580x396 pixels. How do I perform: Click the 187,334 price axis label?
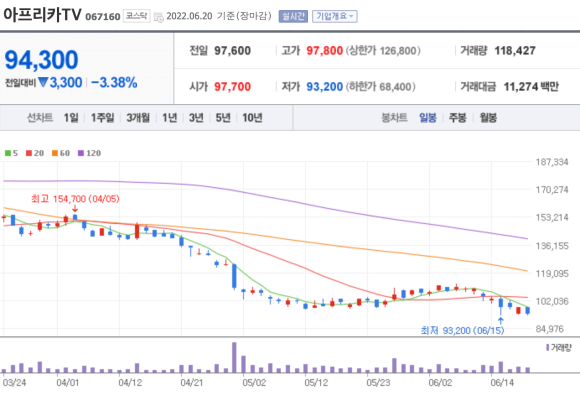[x=552, y=162]
